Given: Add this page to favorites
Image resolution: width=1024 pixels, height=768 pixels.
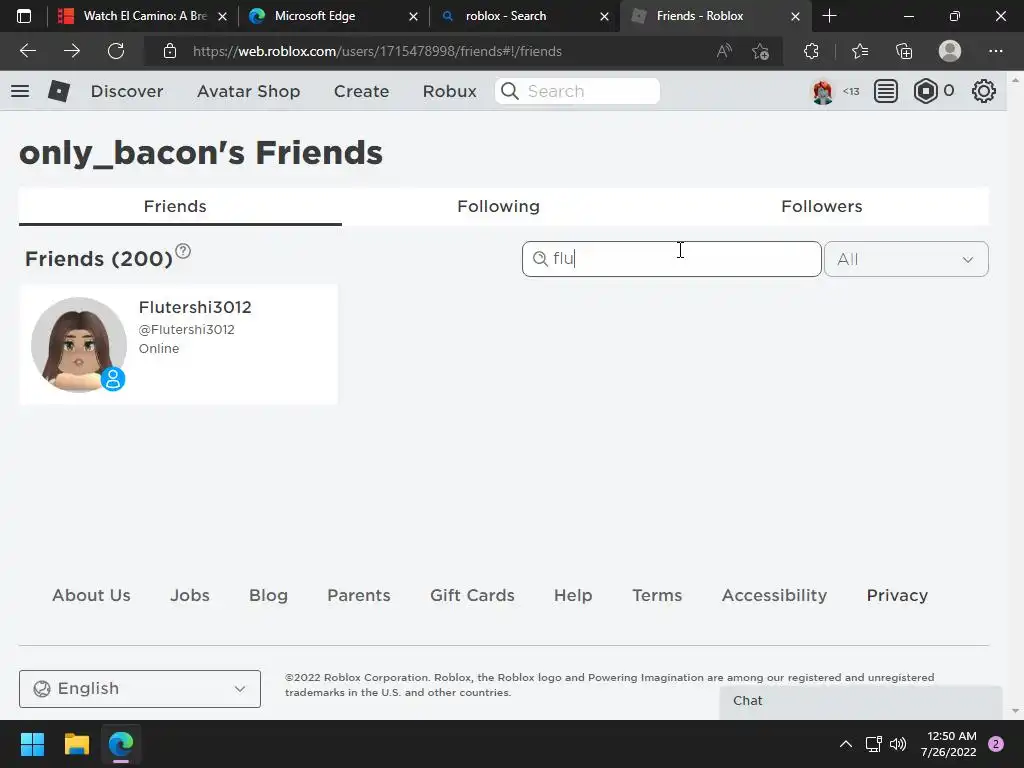Looking at the screenshot, I should pos(760,51).
